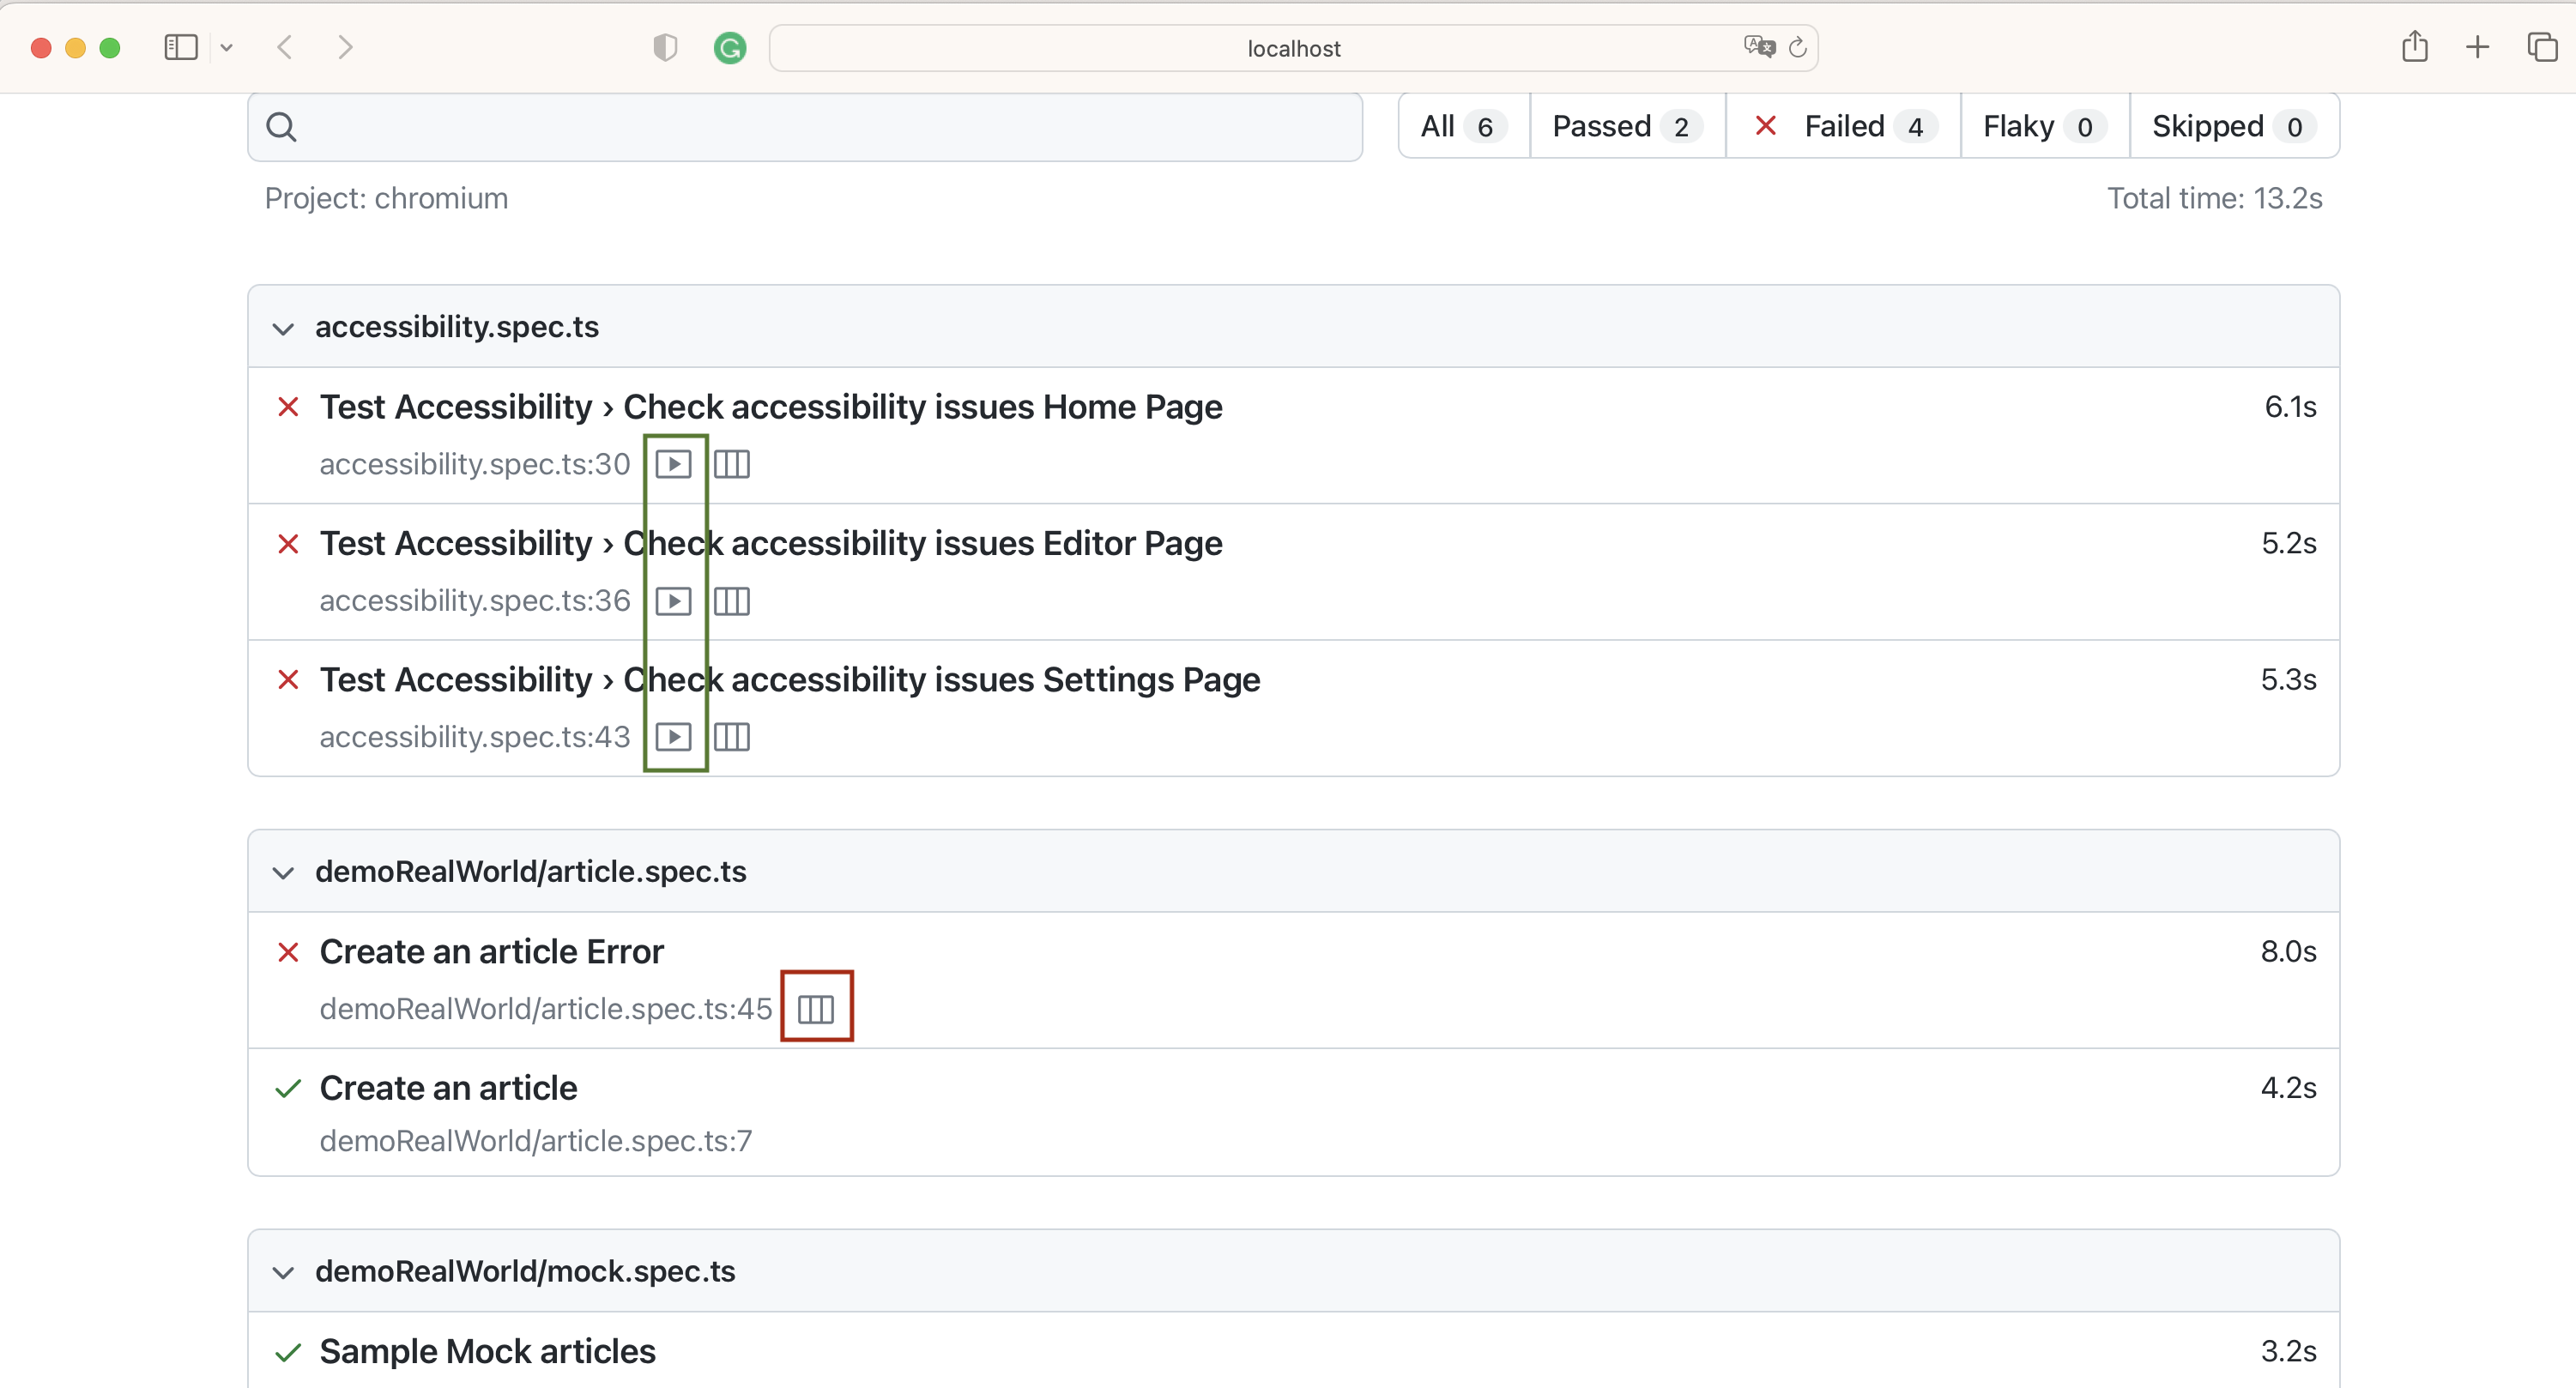2576x1388 pixels.
Task: Toggle the Safari sidebar
Action: 179,46
